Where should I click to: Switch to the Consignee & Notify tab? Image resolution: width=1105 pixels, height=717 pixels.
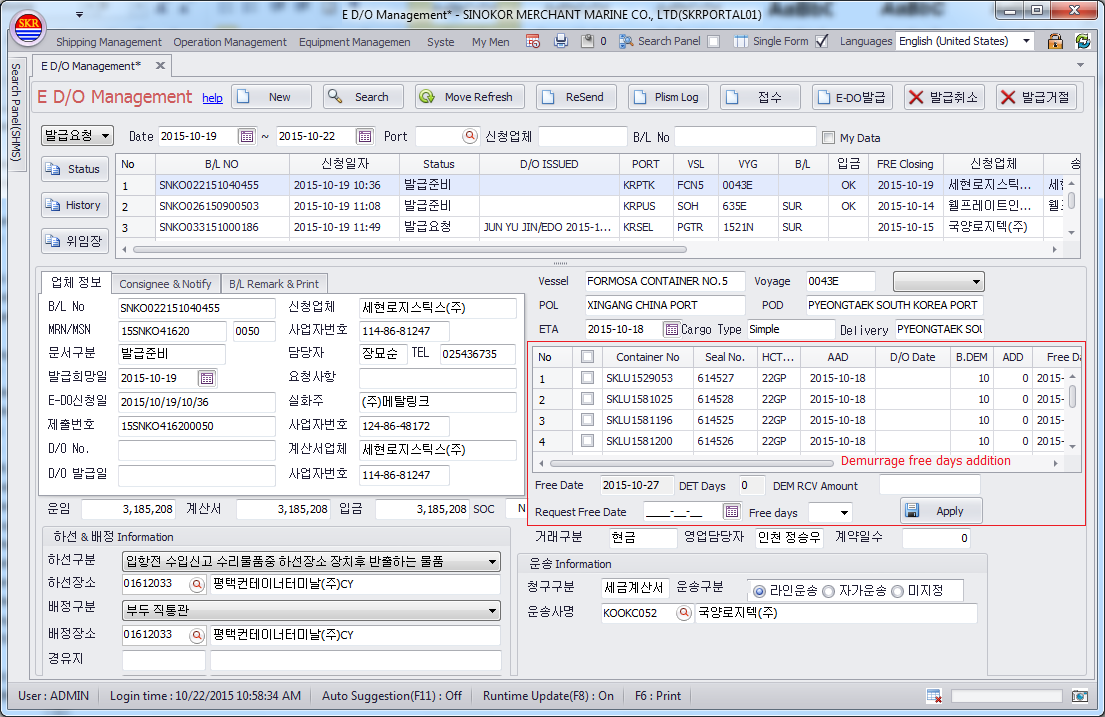pos(165,284)
